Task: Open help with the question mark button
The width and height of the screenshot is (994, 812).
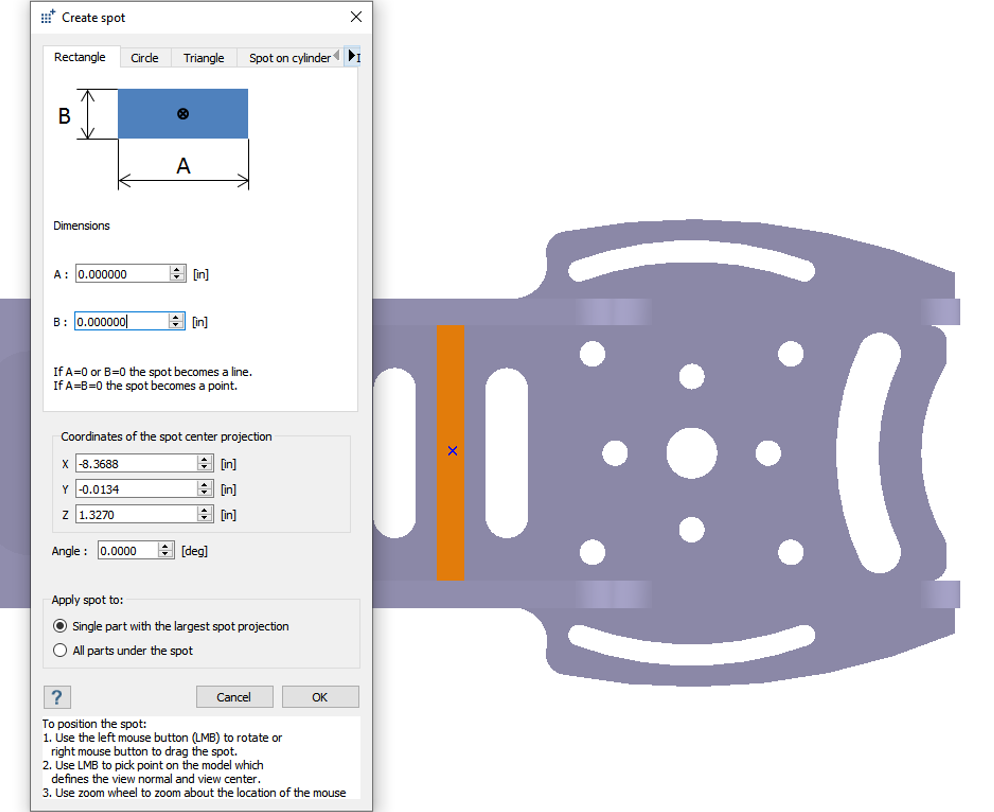Action: point(57,697)
